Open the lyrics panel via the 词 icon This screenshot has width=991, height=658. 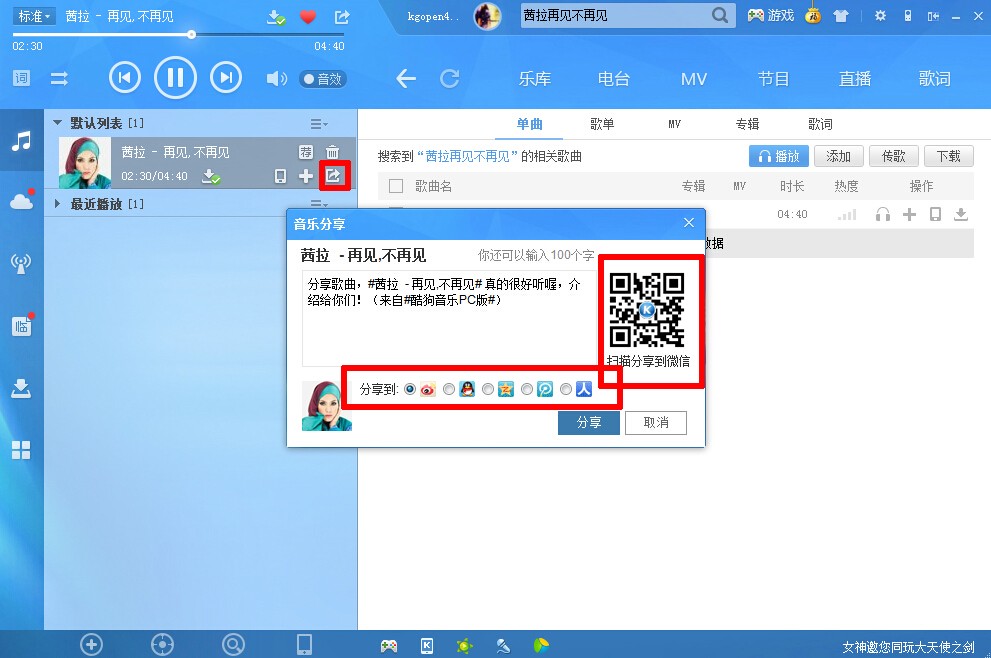21,78
